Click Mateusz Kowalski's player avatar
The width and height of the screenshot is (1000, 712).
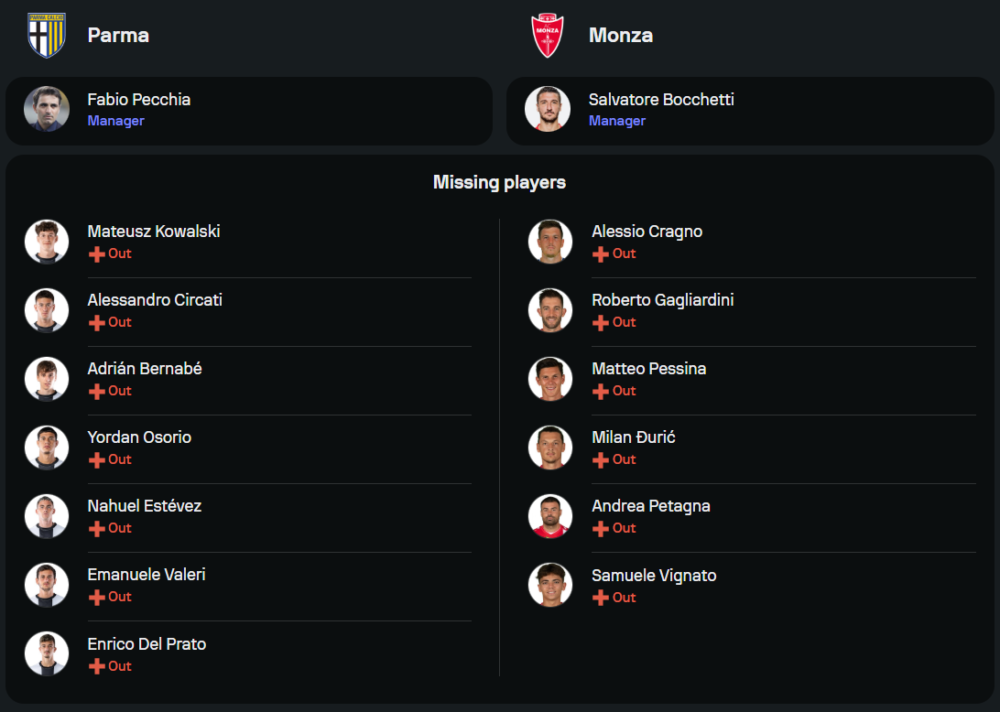pos(47,242)
